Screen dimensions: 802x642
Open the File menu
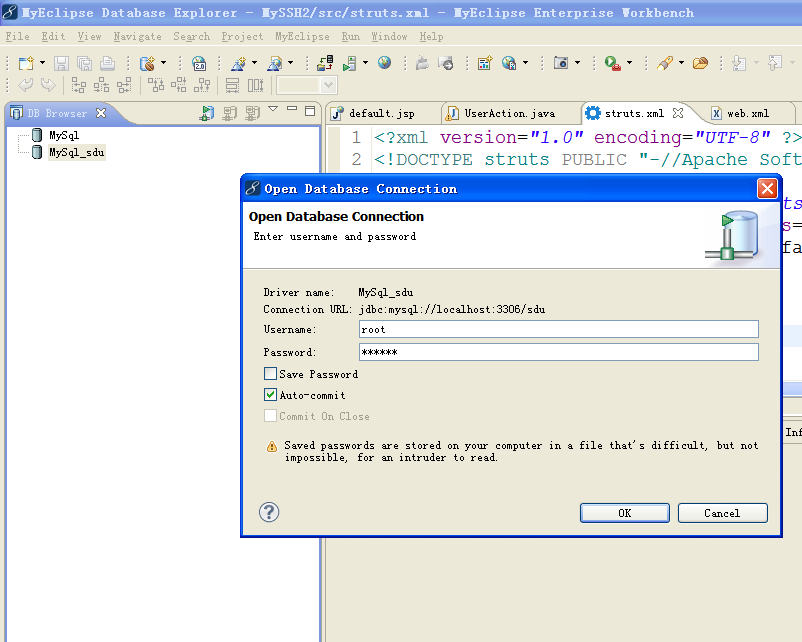pyautogui.click(x=17, y=37)
